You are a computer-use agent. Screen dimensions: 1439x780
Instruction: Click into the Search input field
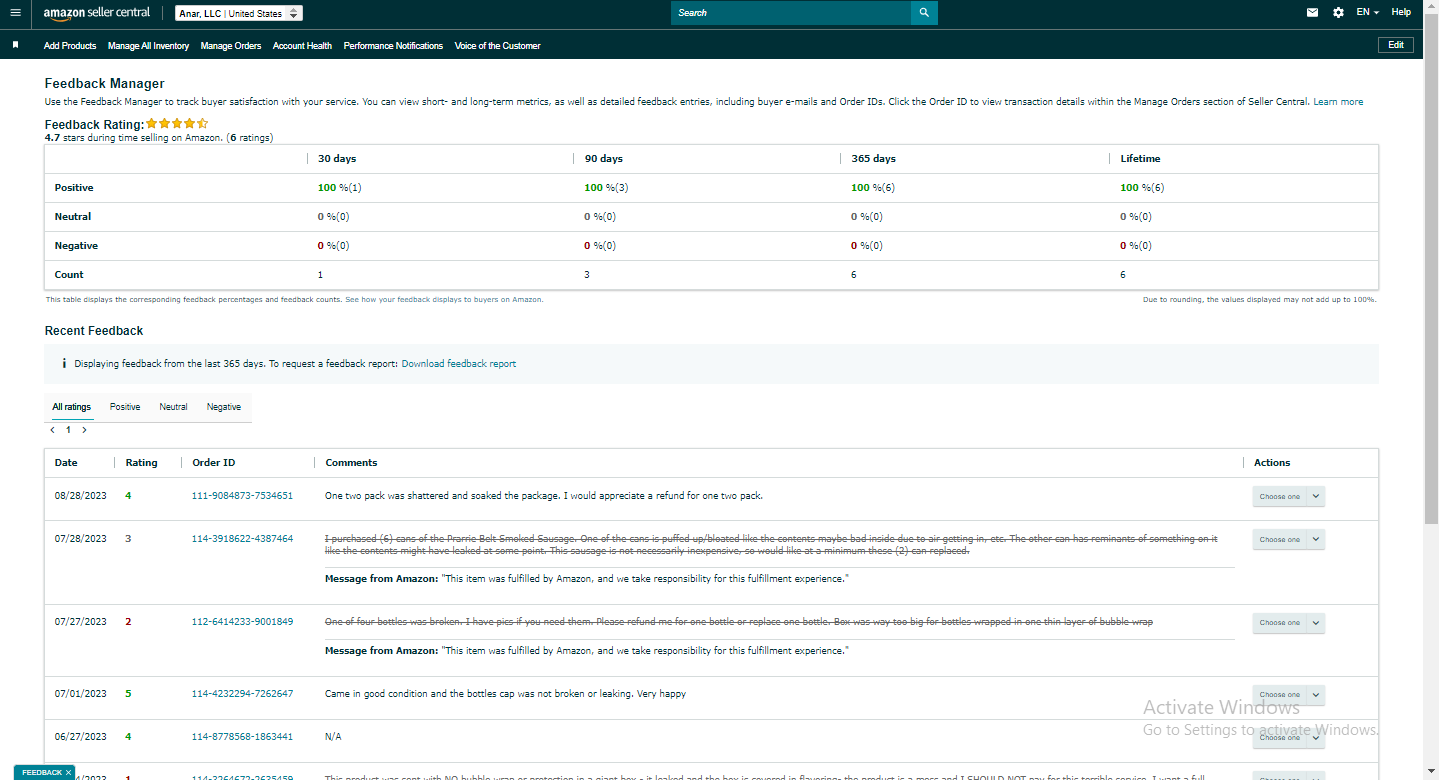tap(791, 13)
